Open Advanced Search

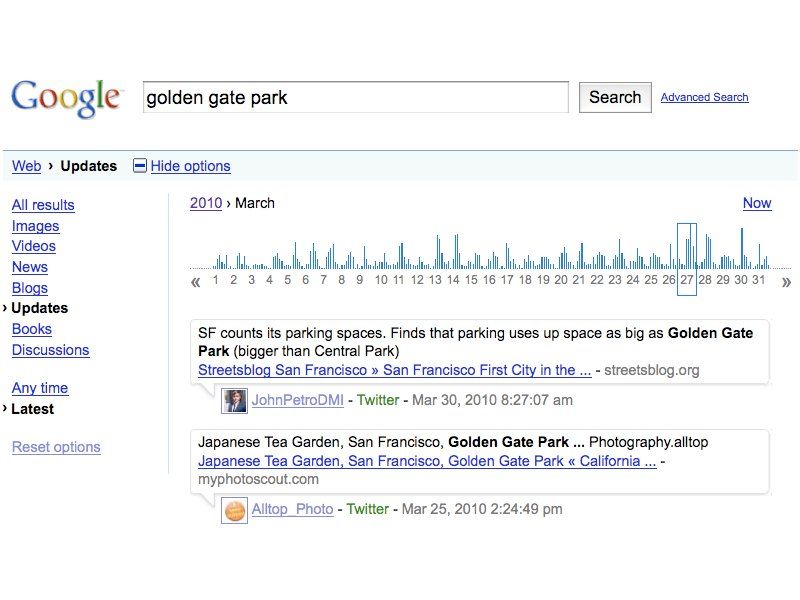(x=704, y=97)
